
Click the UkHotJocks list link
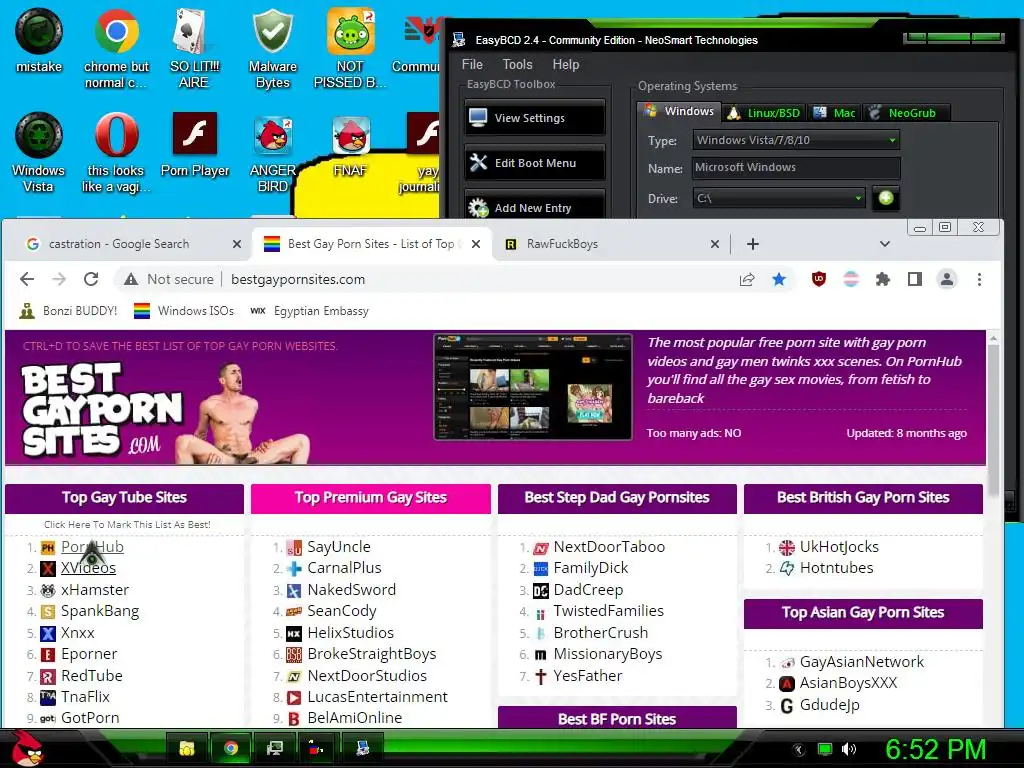tap(839, 547)
